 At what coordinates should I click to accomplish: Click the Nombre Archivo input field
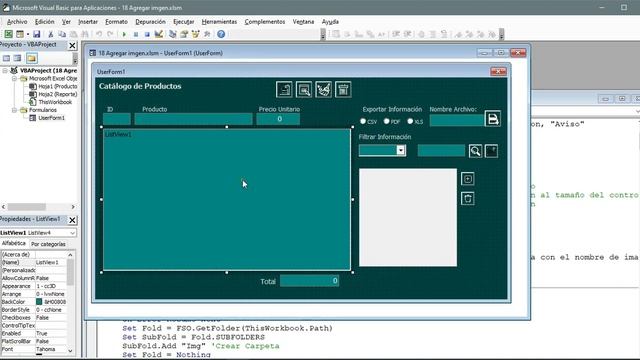[457, 120]
